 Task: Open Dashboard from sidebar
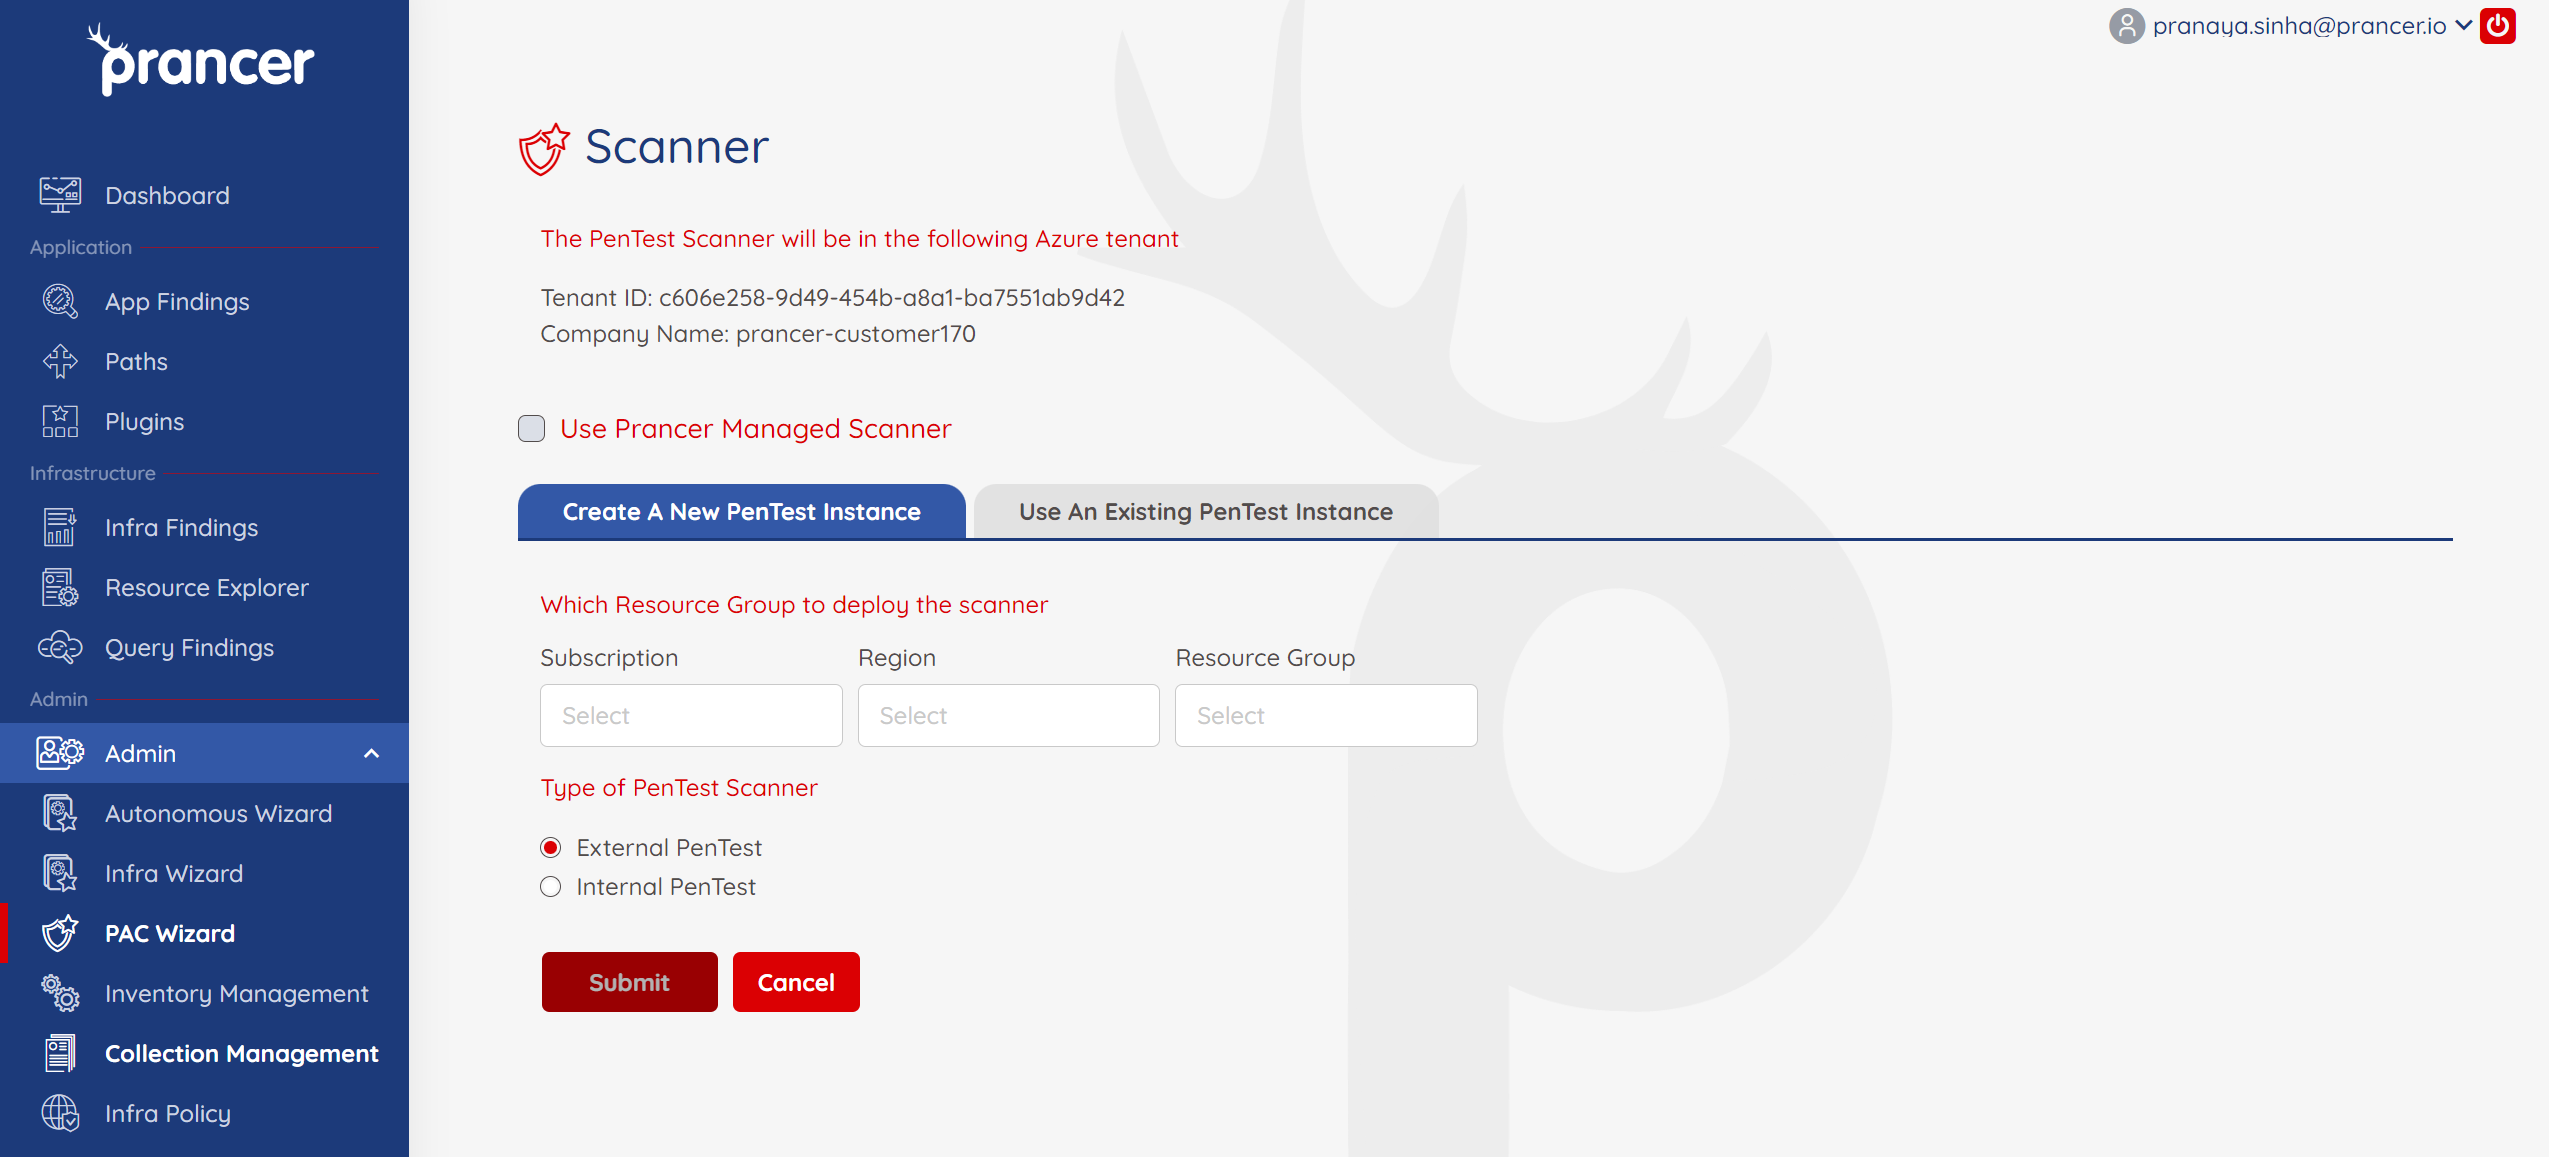point(205,195)
